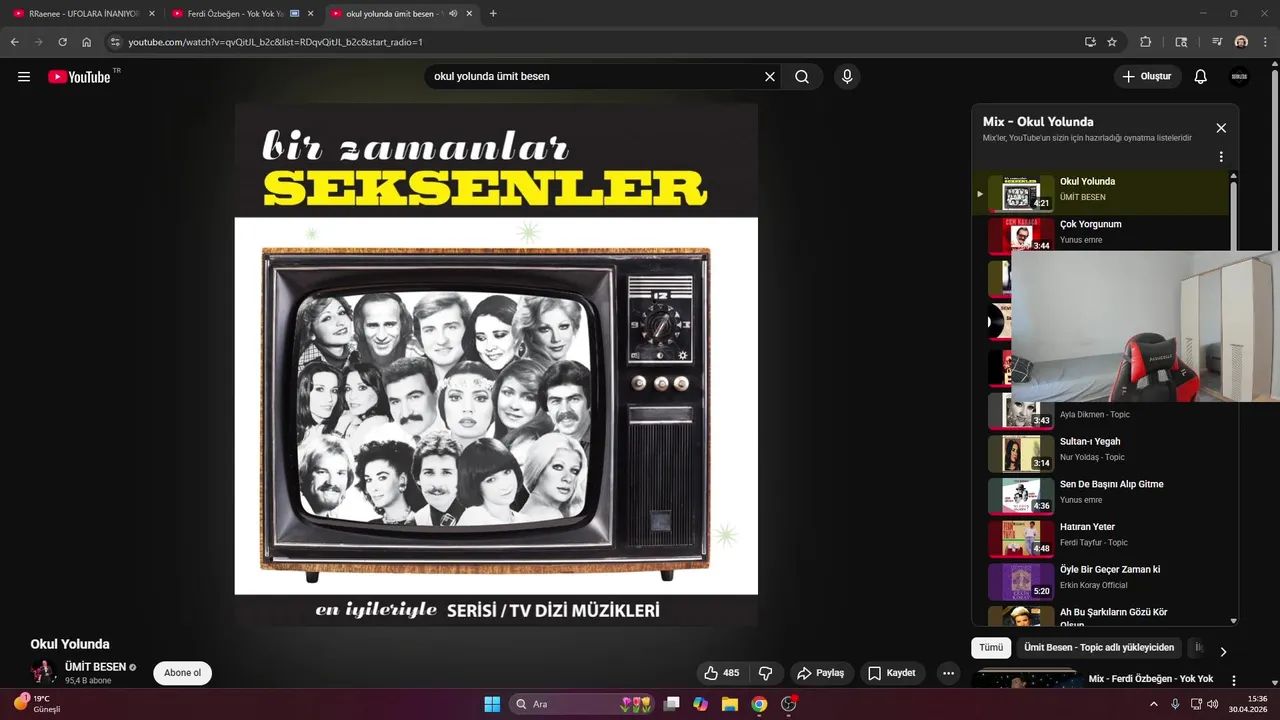This screenshot has width=1280, height=720.
Task: Open the YouTube account avatar menu
Action: (x=1239, y=77)
